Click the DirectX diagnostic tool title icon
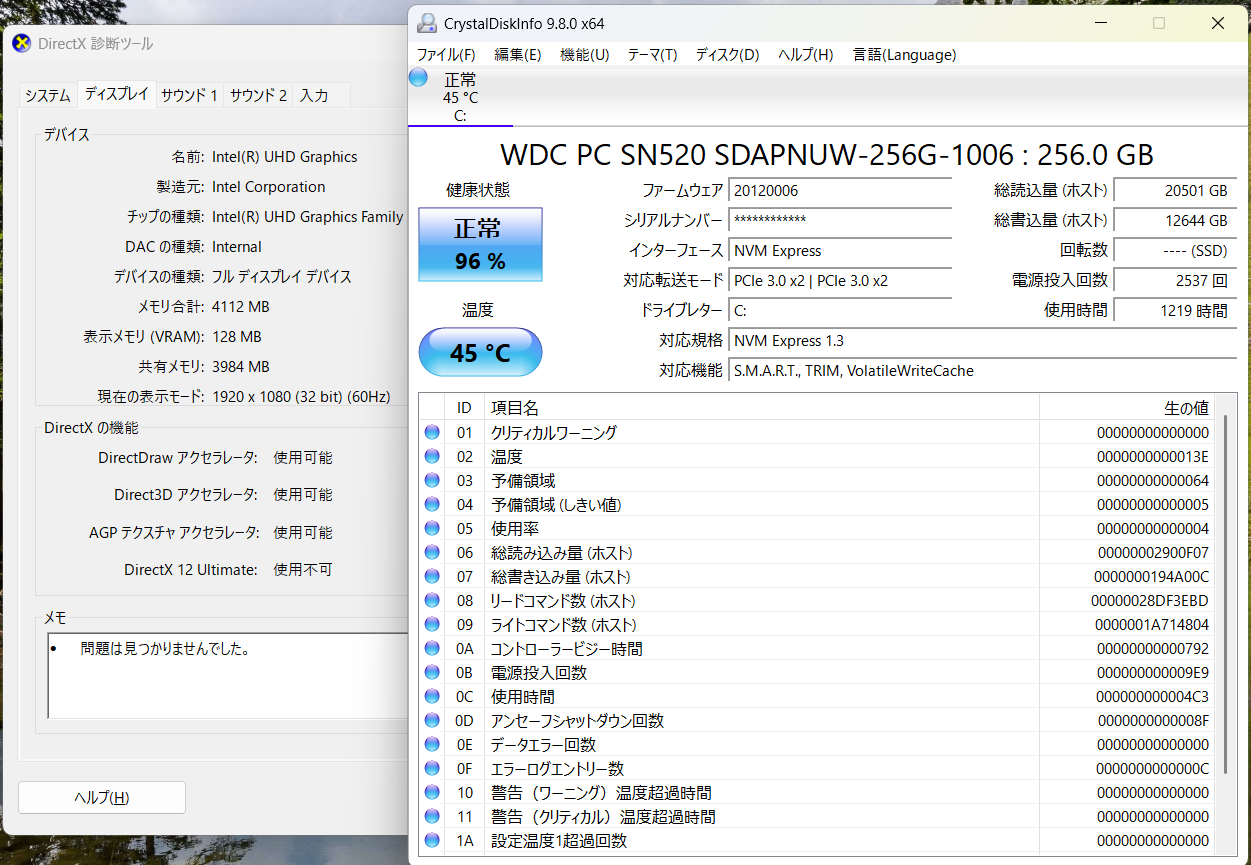1251x865 pixels. point(21,43)
